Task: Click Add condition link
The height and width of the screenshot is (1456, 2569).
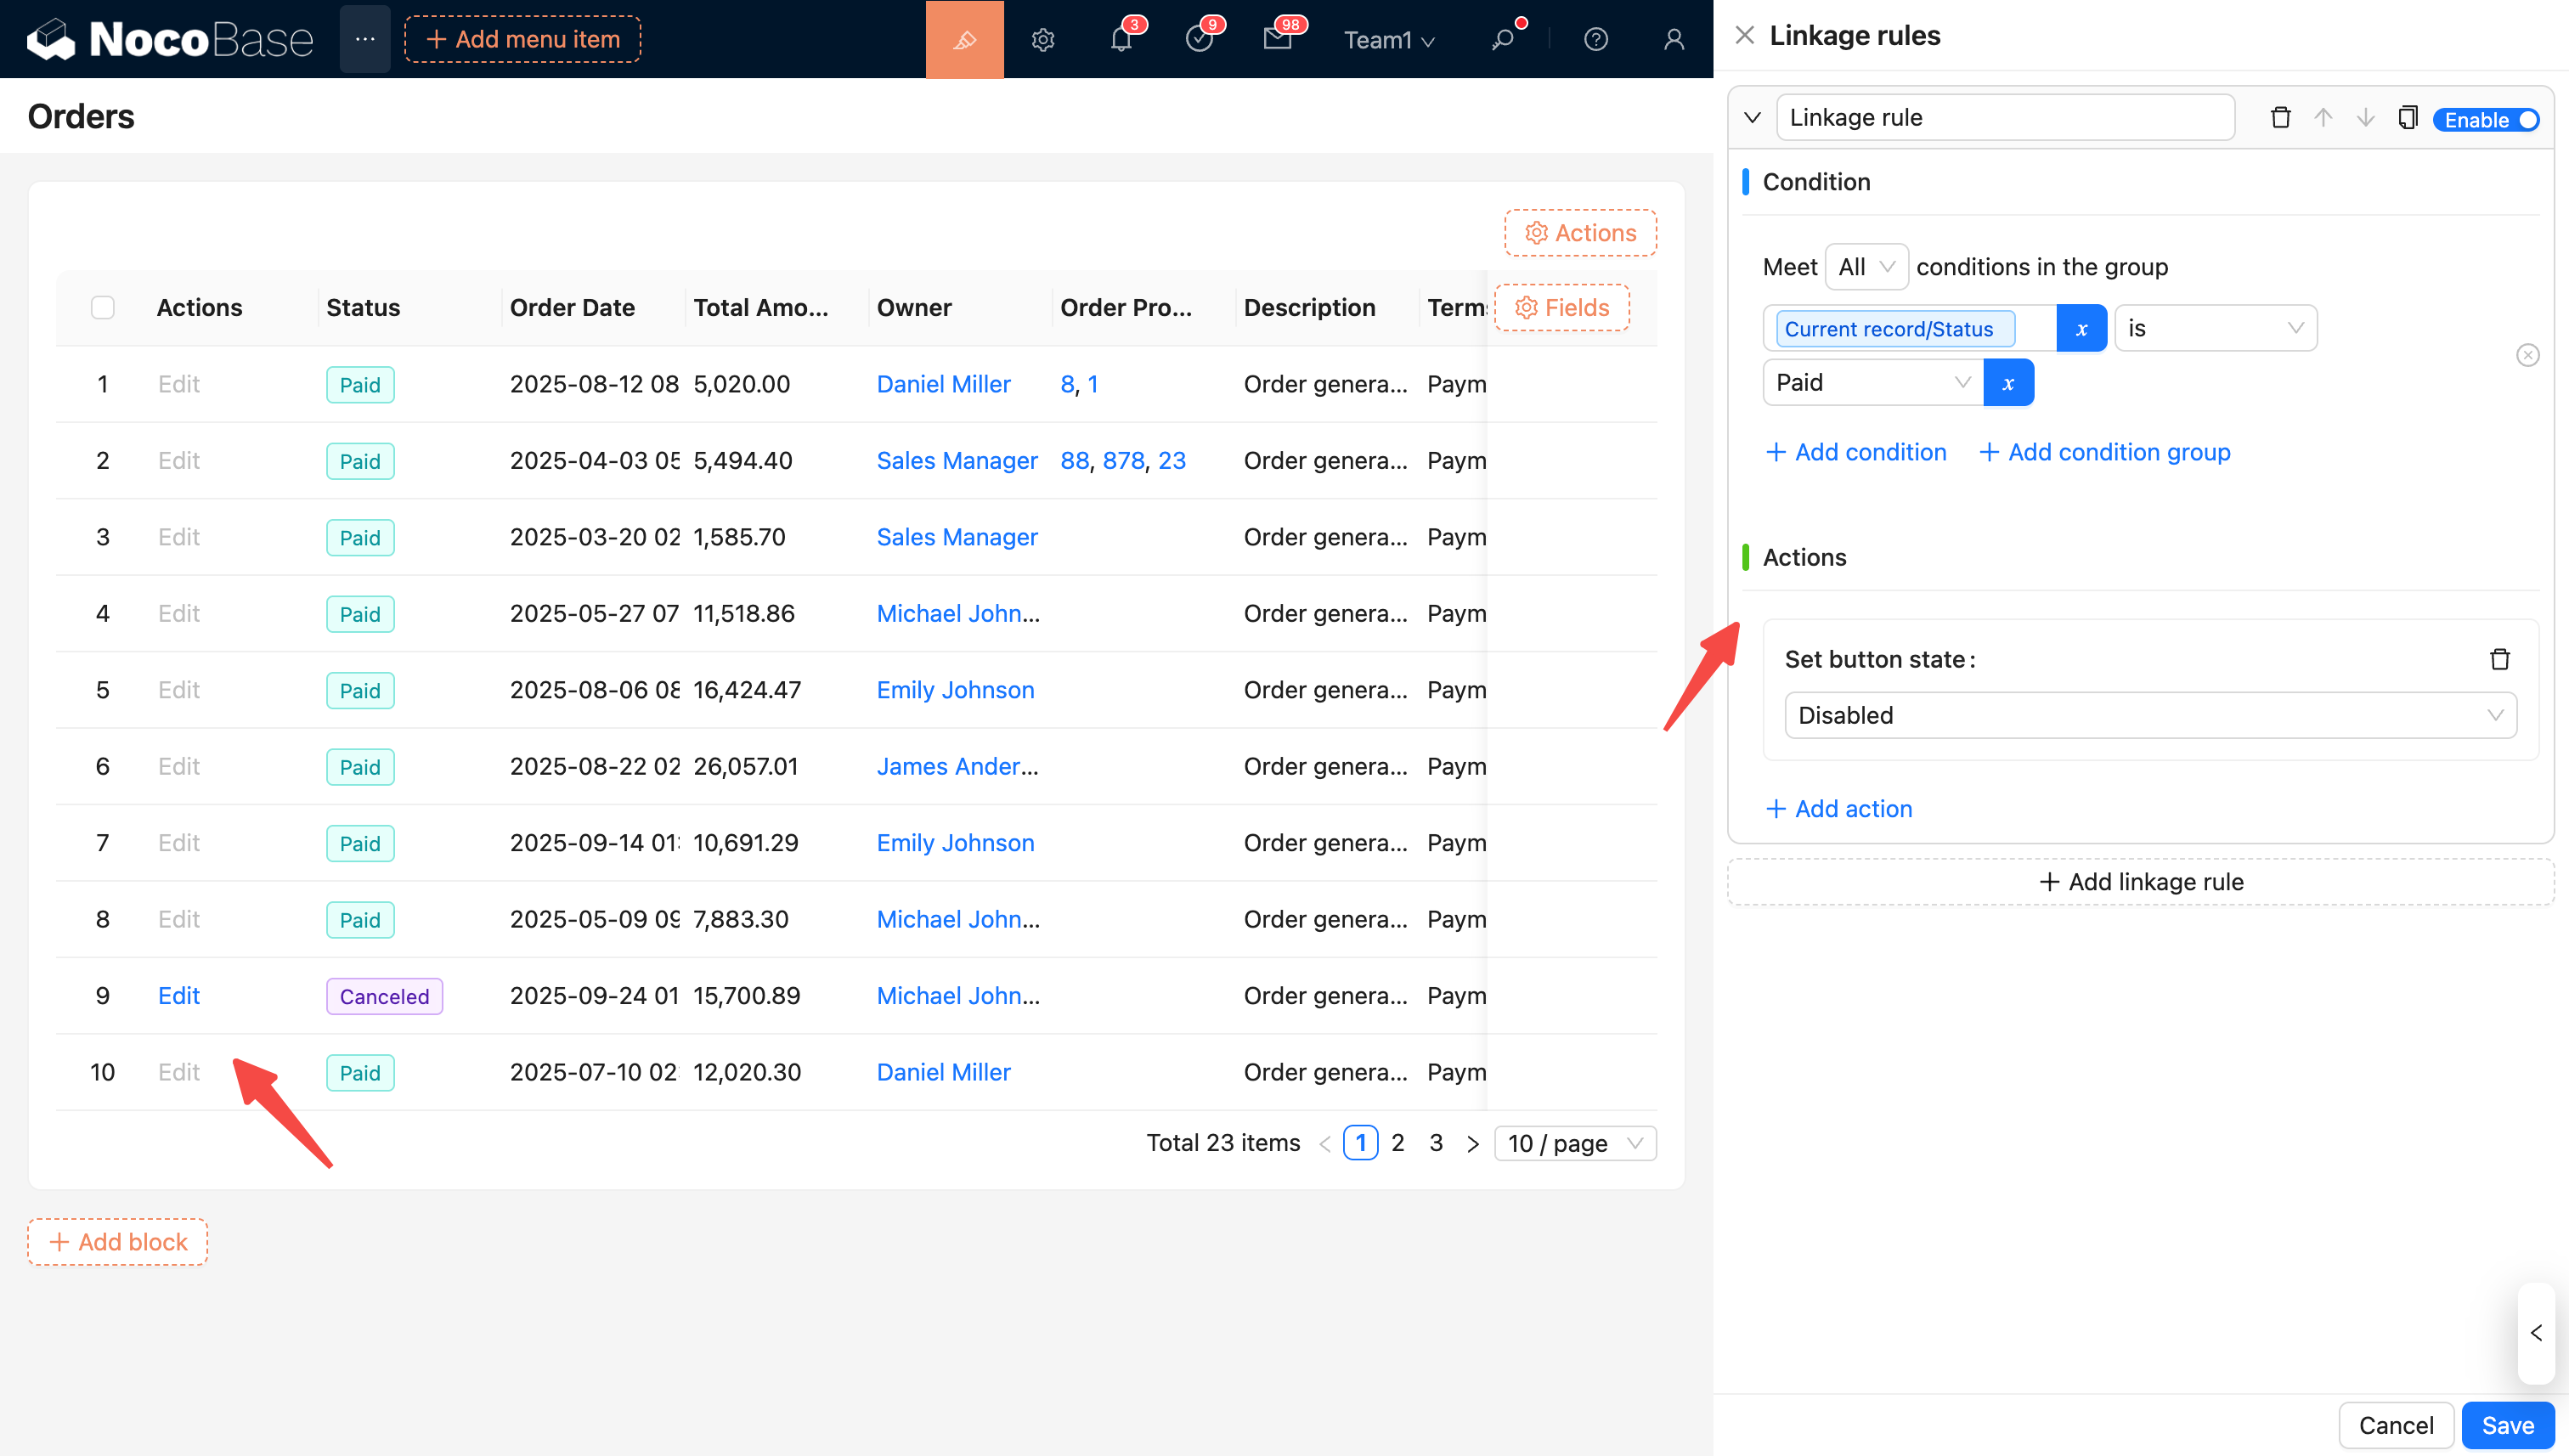Action: point(1856,452)
